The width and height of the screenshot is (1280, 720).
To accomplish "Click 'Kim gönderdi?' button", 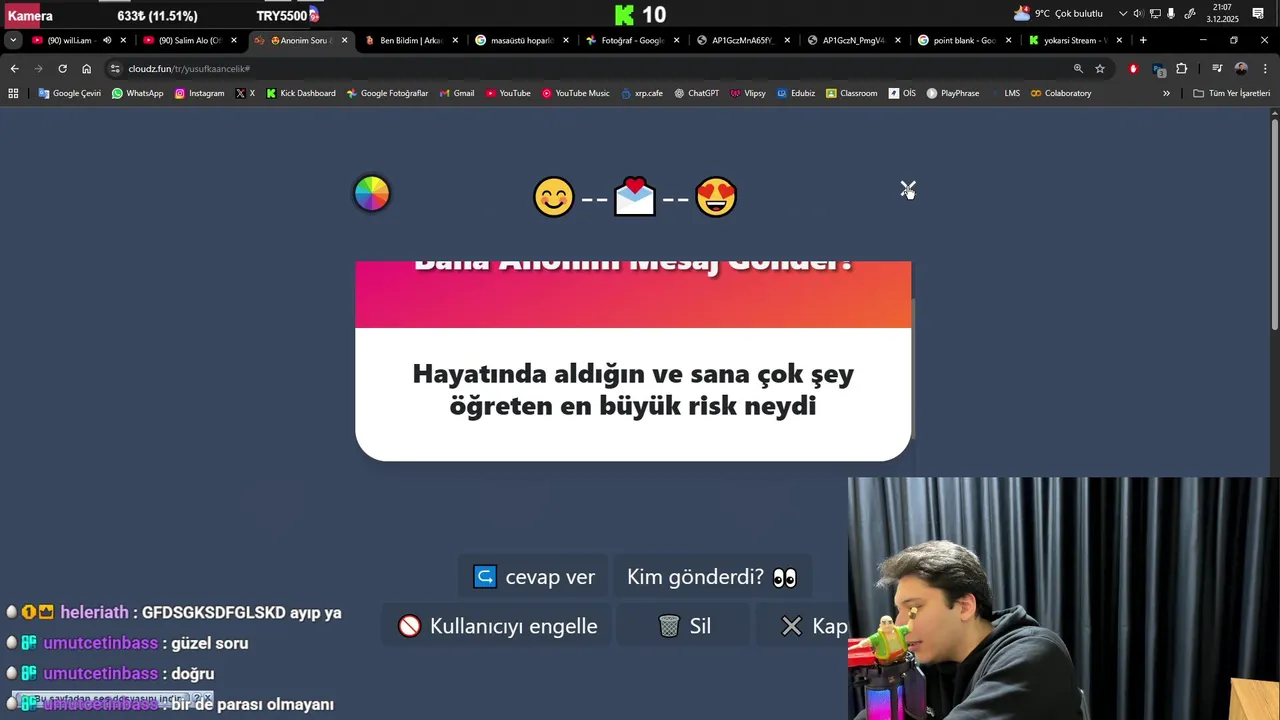I will pyautogui.click(x=712, y=577).
